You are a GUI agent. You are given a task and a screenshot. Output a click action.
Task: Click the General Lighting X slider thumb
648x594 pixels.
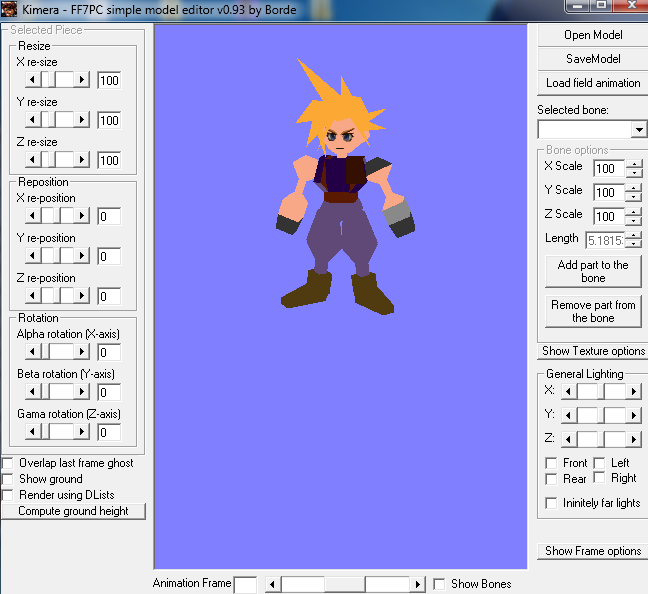[x=601, y=391]
